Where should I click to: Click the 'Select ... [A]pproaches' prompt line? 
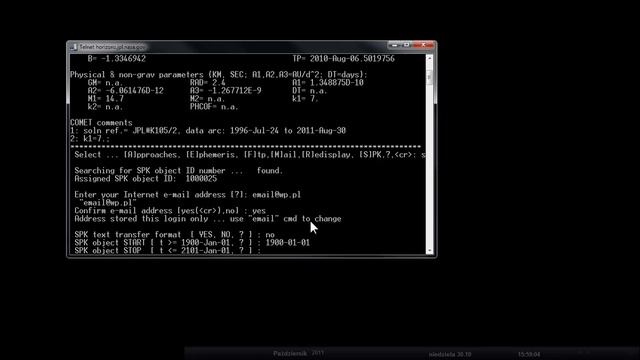(x=250, y=155)
